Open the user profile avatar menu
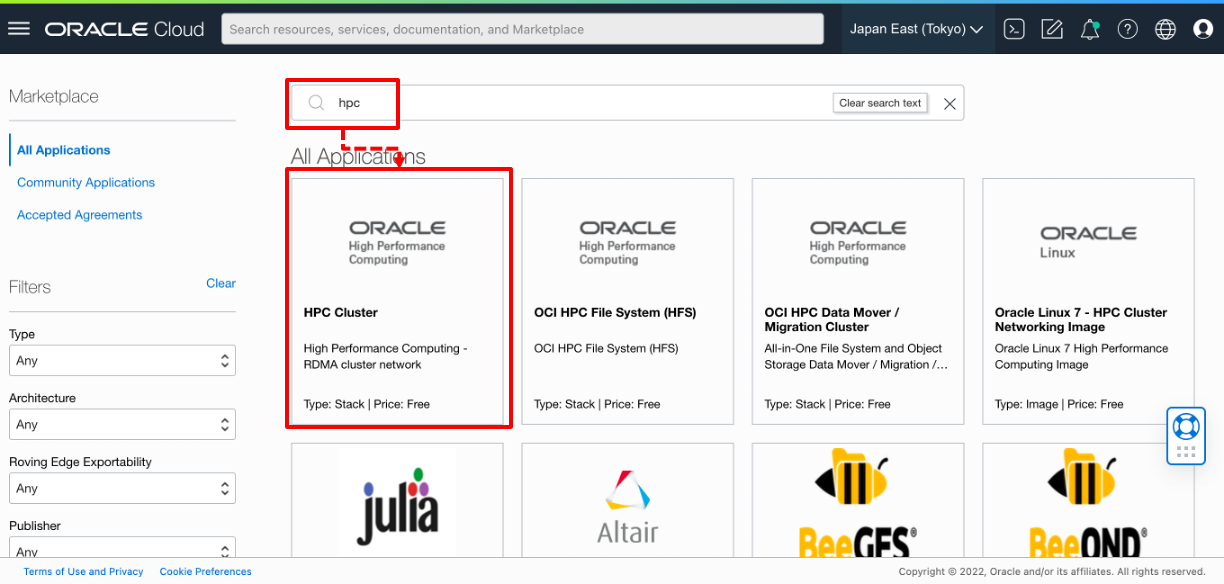Image resolution: width=1224 pixels, height=584 pixels. coord(1203,29)
